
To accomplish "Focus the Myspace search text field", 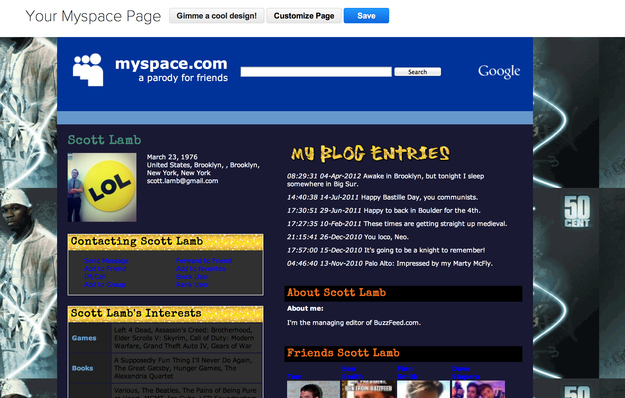I will pos(316,72).
